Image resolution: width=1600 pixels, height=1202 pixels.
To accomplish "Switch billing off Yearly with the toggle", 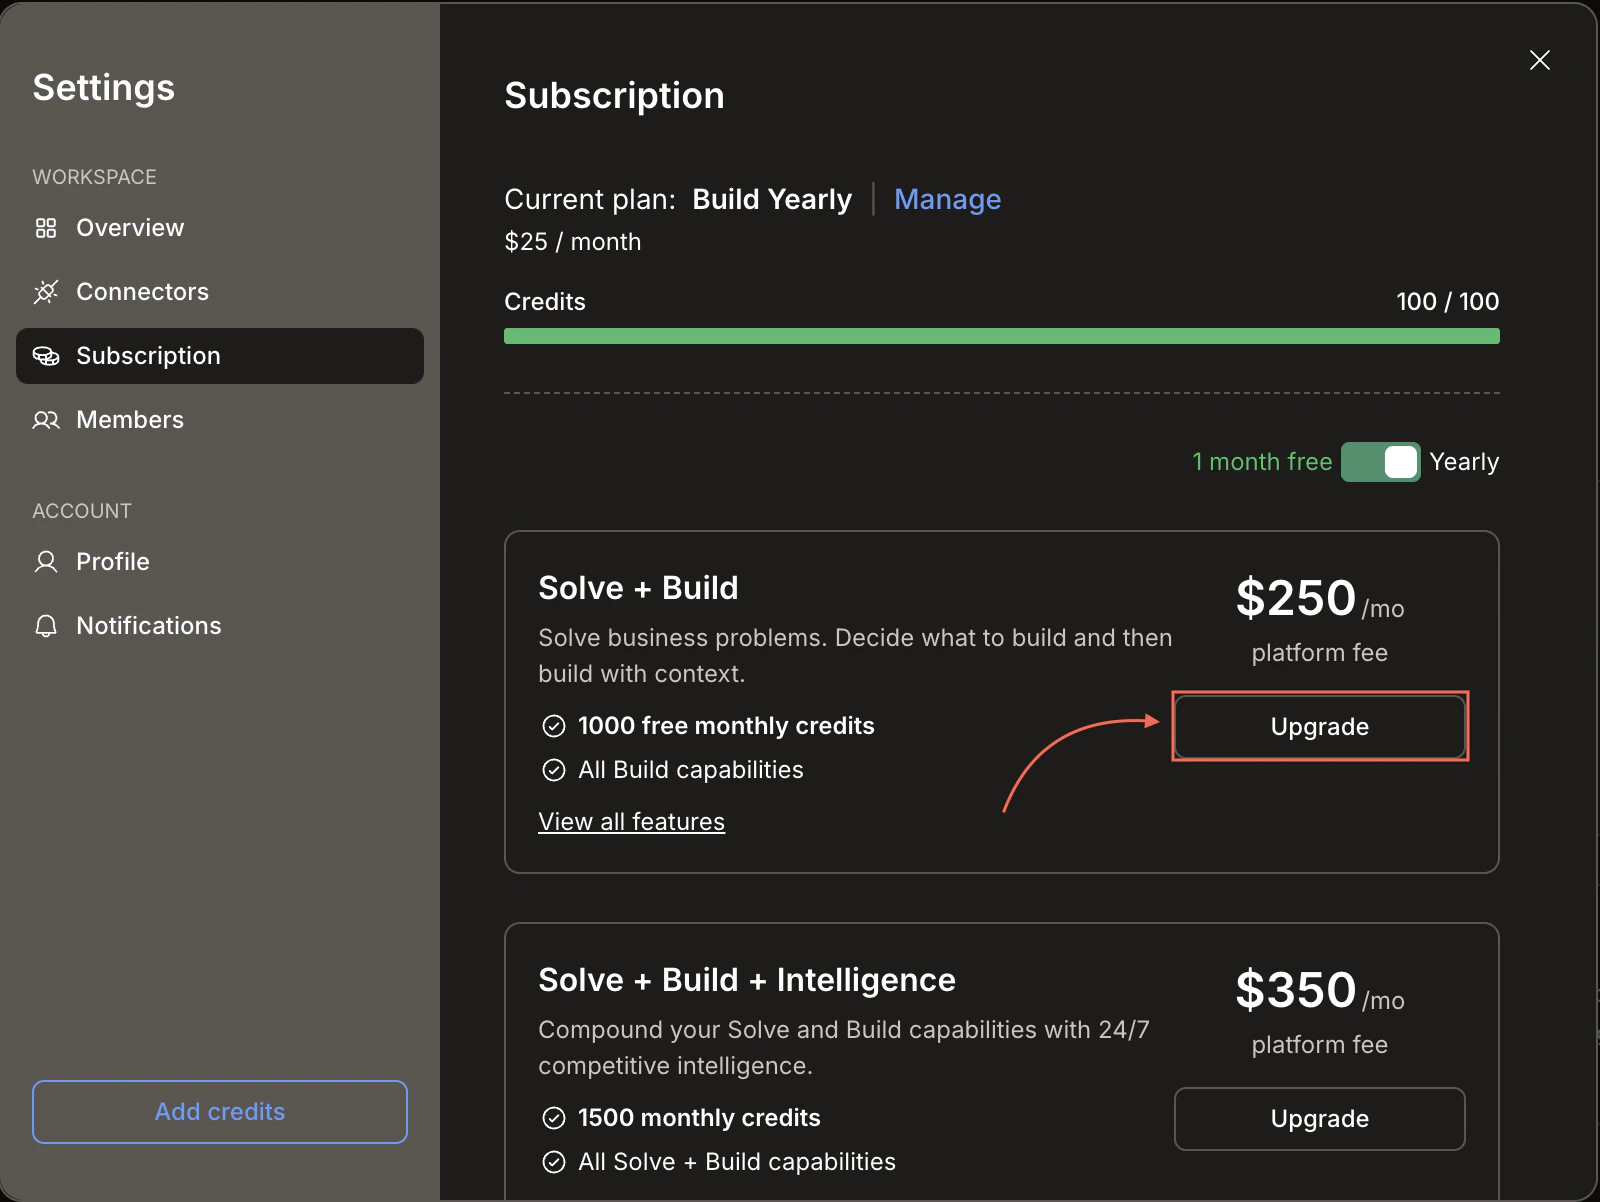I will (1381, 461).
